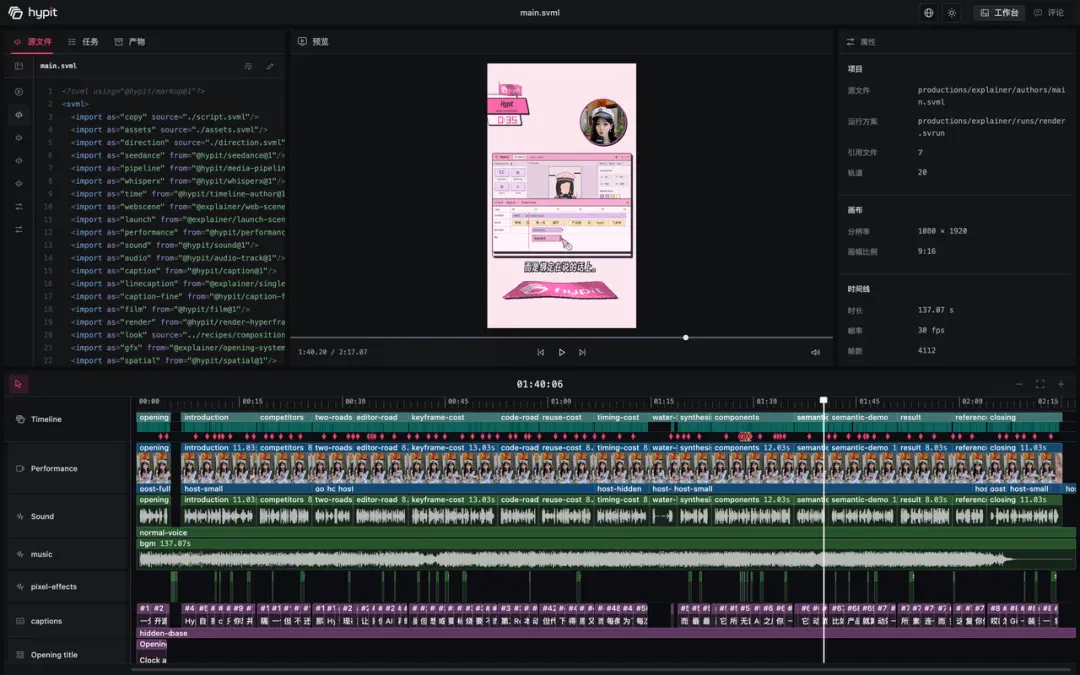1080x675 pixels.
Task: Open the 产物 tab
Action: click(129, 41)
